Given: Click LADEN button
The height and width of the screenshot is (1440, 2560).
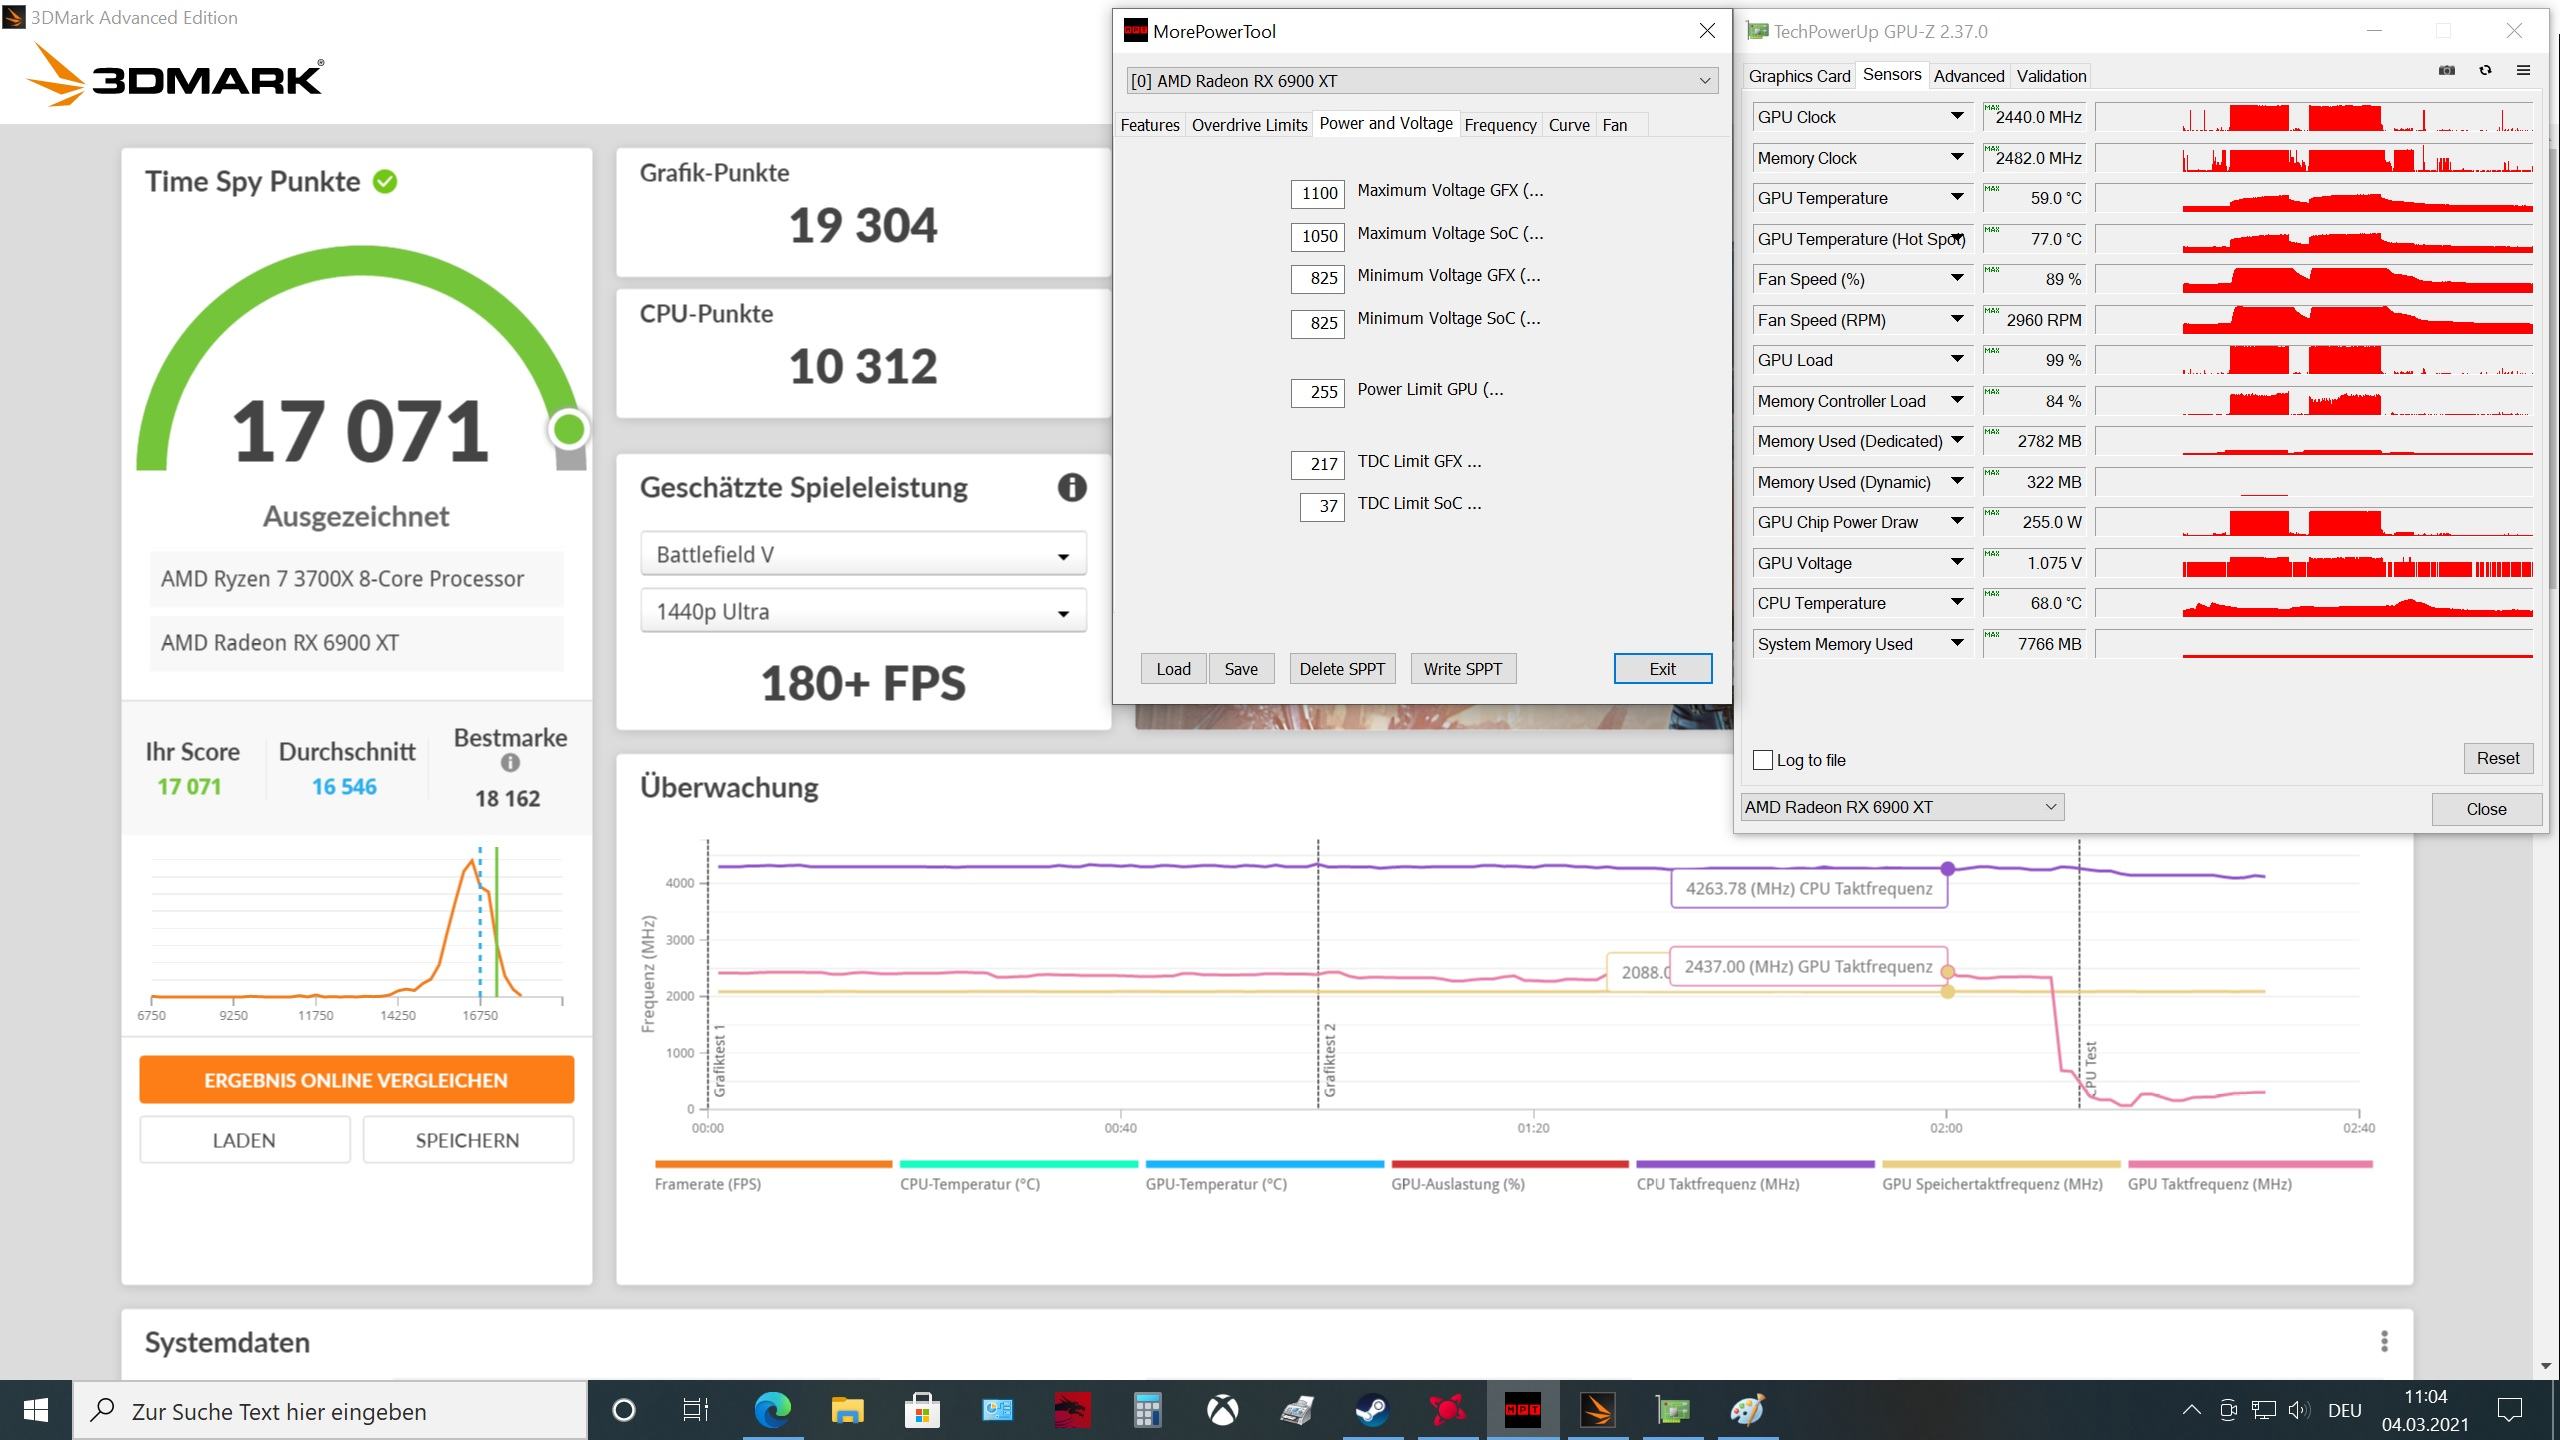Looking at the screenshot, I should [x=244, y=1140].
